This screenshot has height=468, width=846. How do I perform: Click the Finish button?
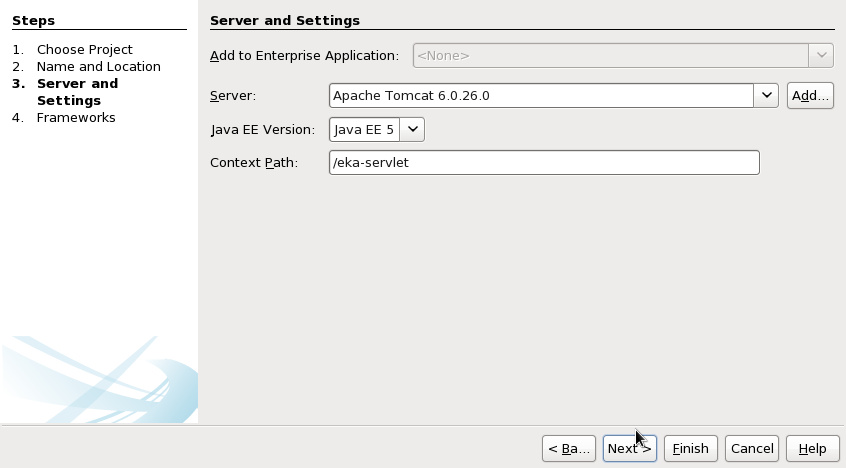[x=691, y=449]
